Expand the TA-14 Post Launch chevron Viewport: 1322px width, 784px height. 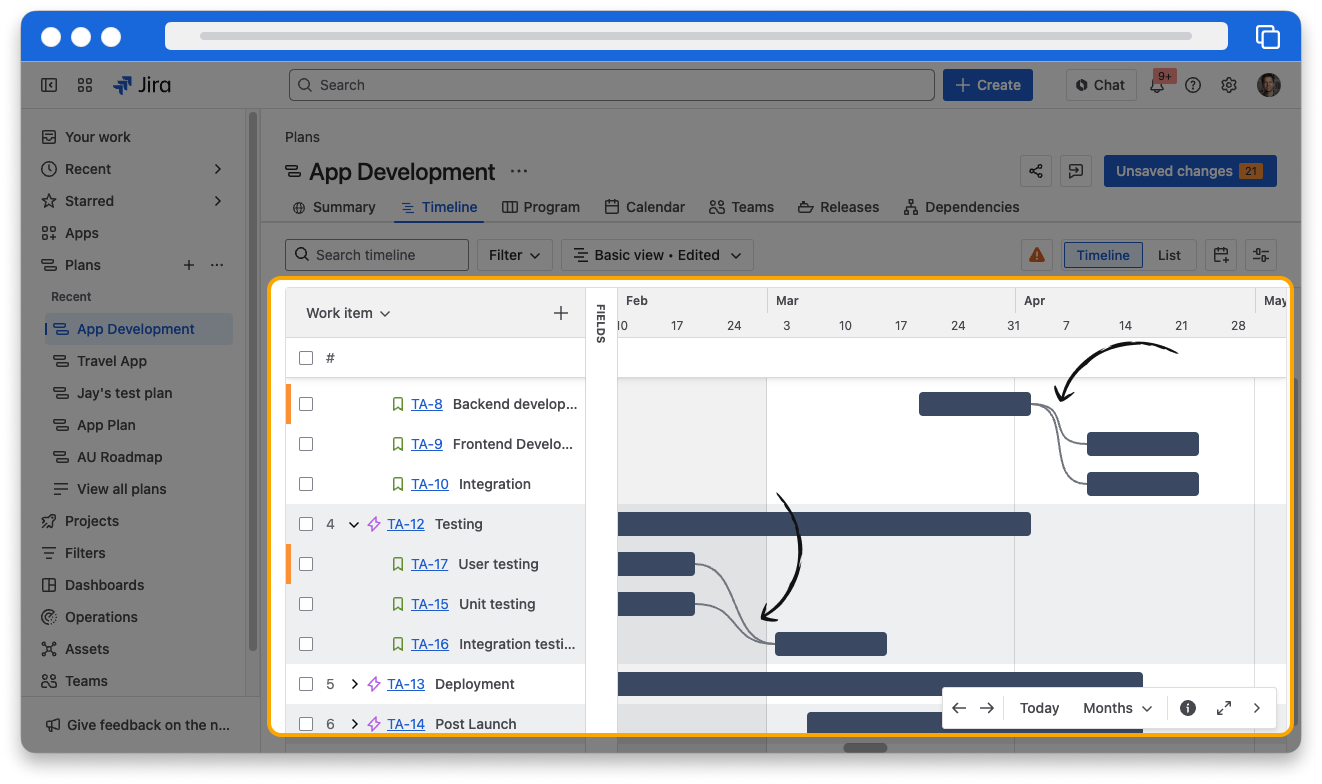point(354,724)
